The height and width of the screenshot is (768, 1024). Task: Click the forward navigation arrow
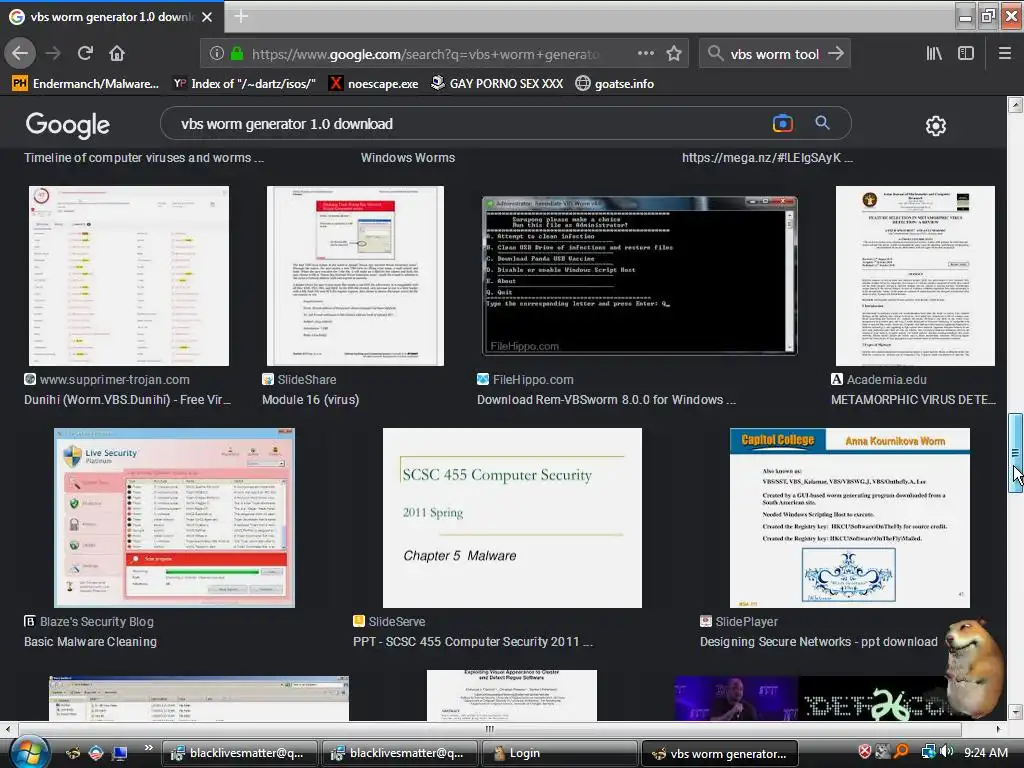click(53, 53)
